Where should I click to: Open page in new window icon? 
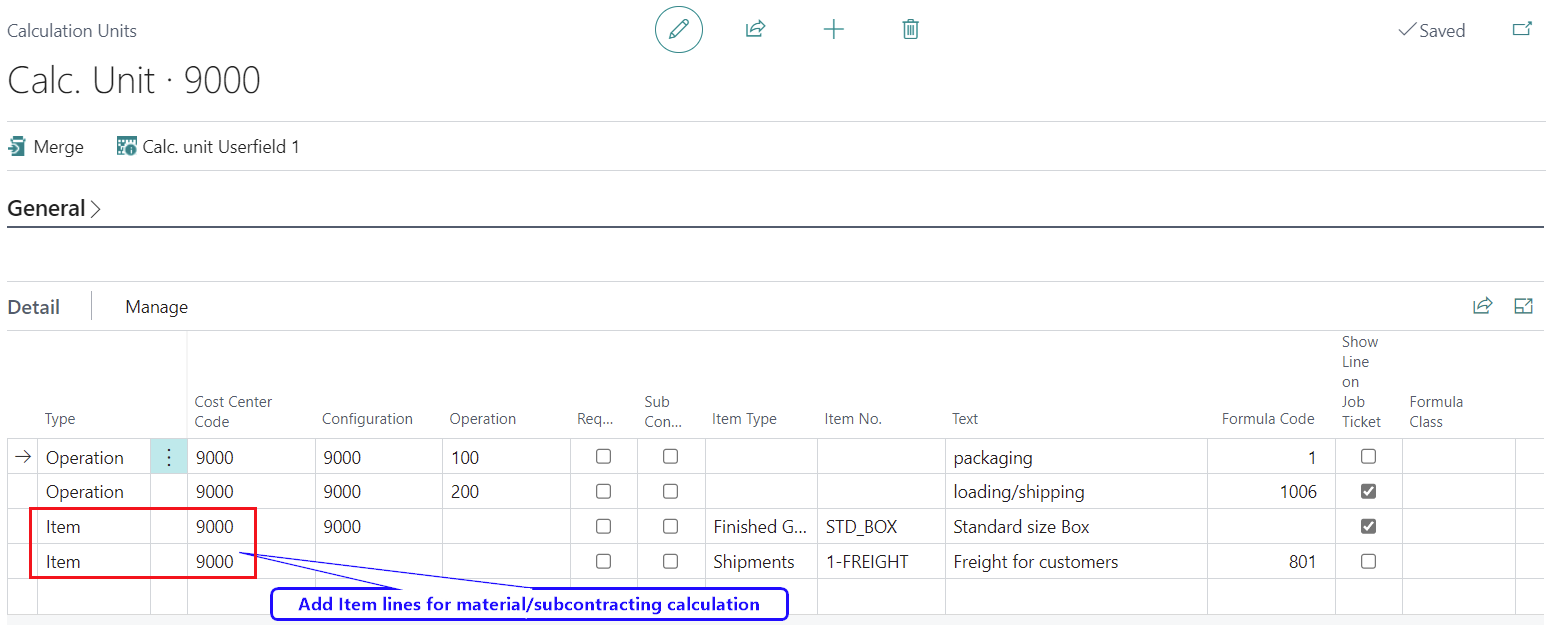pos(1521,30)
